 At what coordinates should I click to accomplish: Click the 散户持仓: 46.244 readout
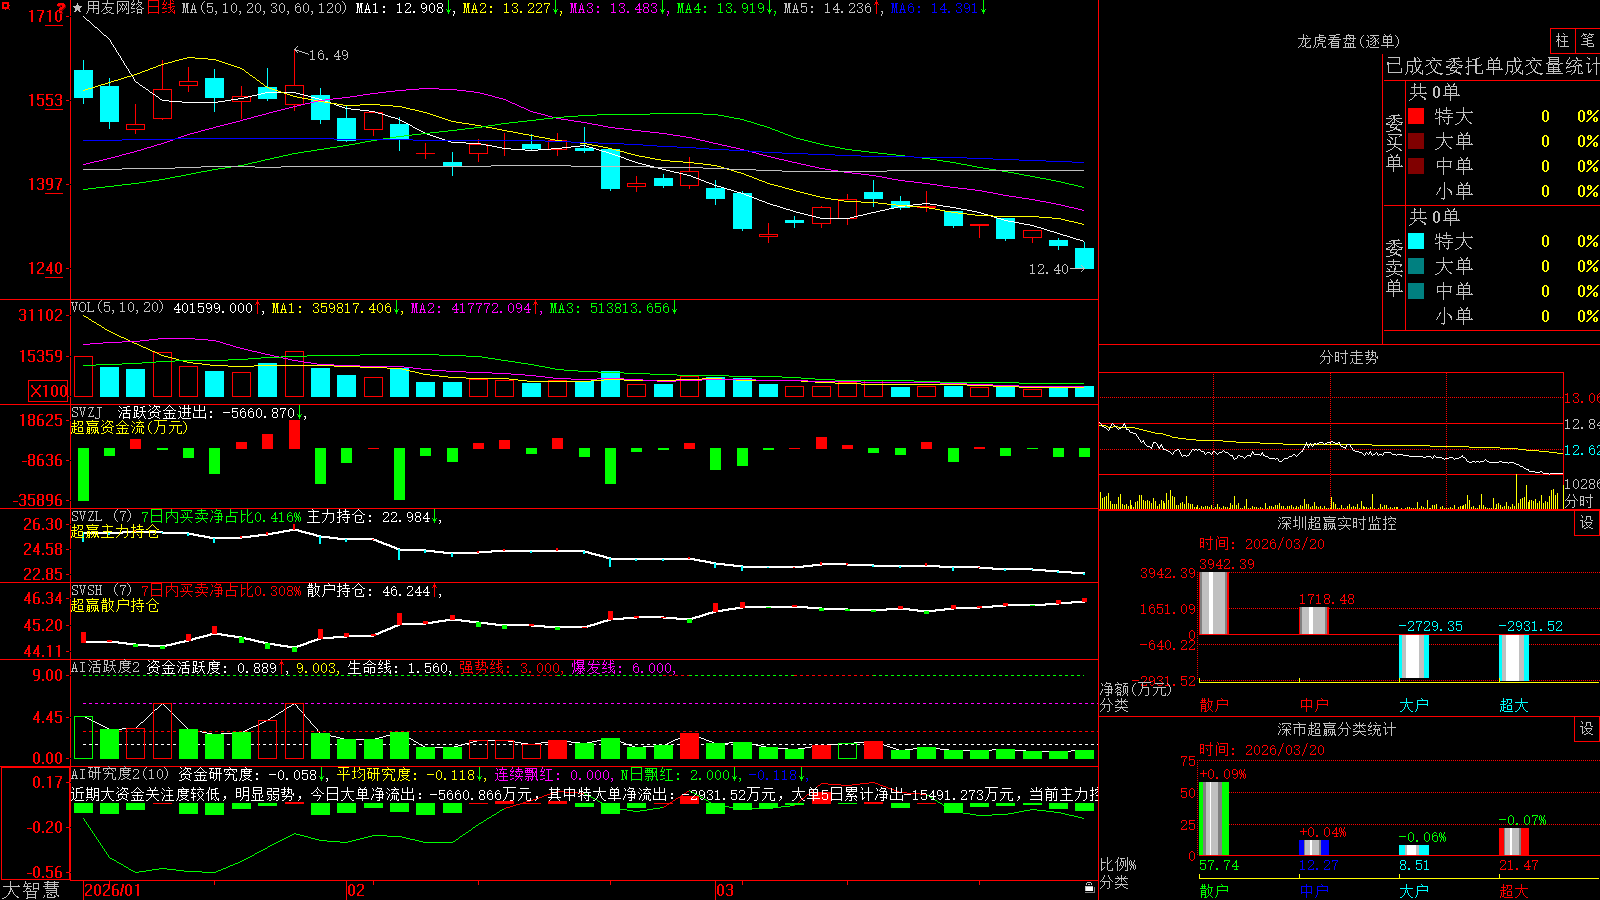[374, 591]
